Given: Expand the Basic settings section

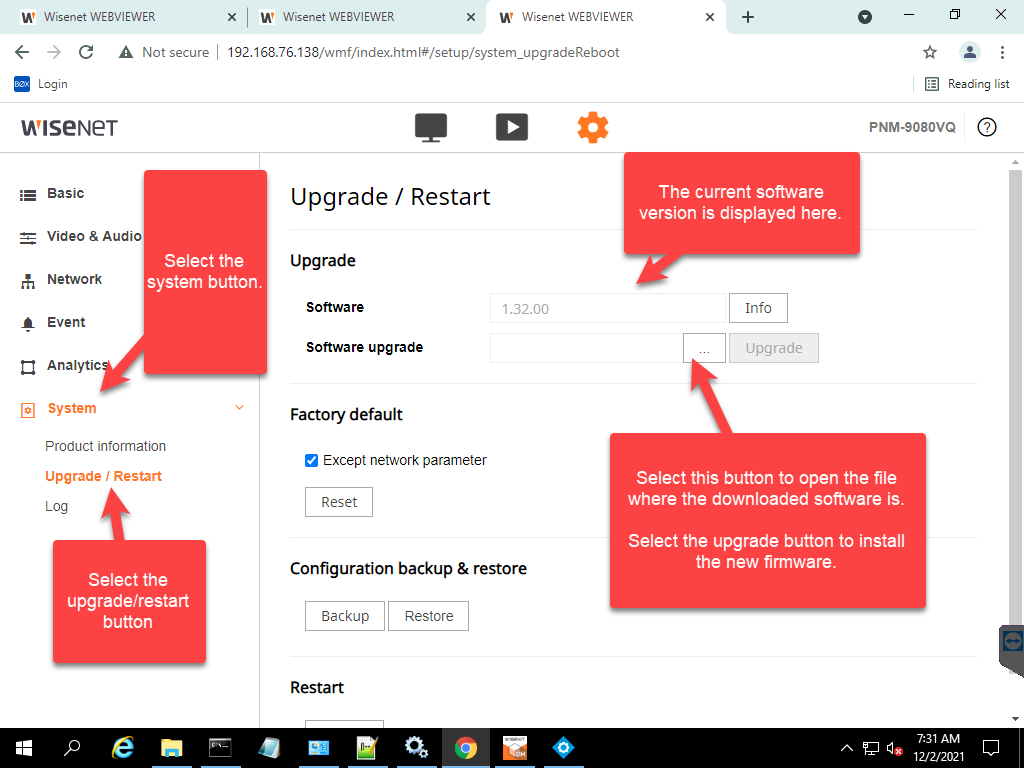Looking at the screenshot, I should pos(65,193).
